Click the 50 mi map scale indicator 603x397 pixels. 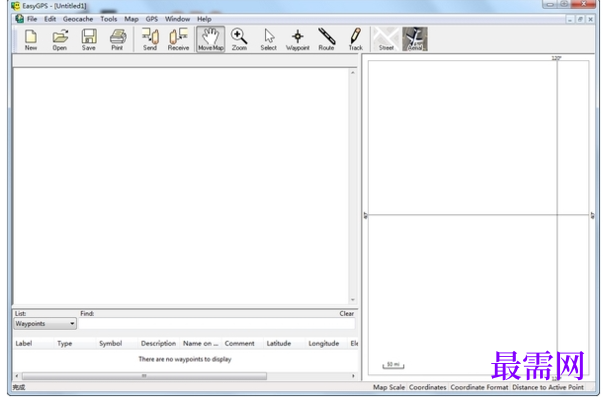pyautogui.click(x=393, y=365)
